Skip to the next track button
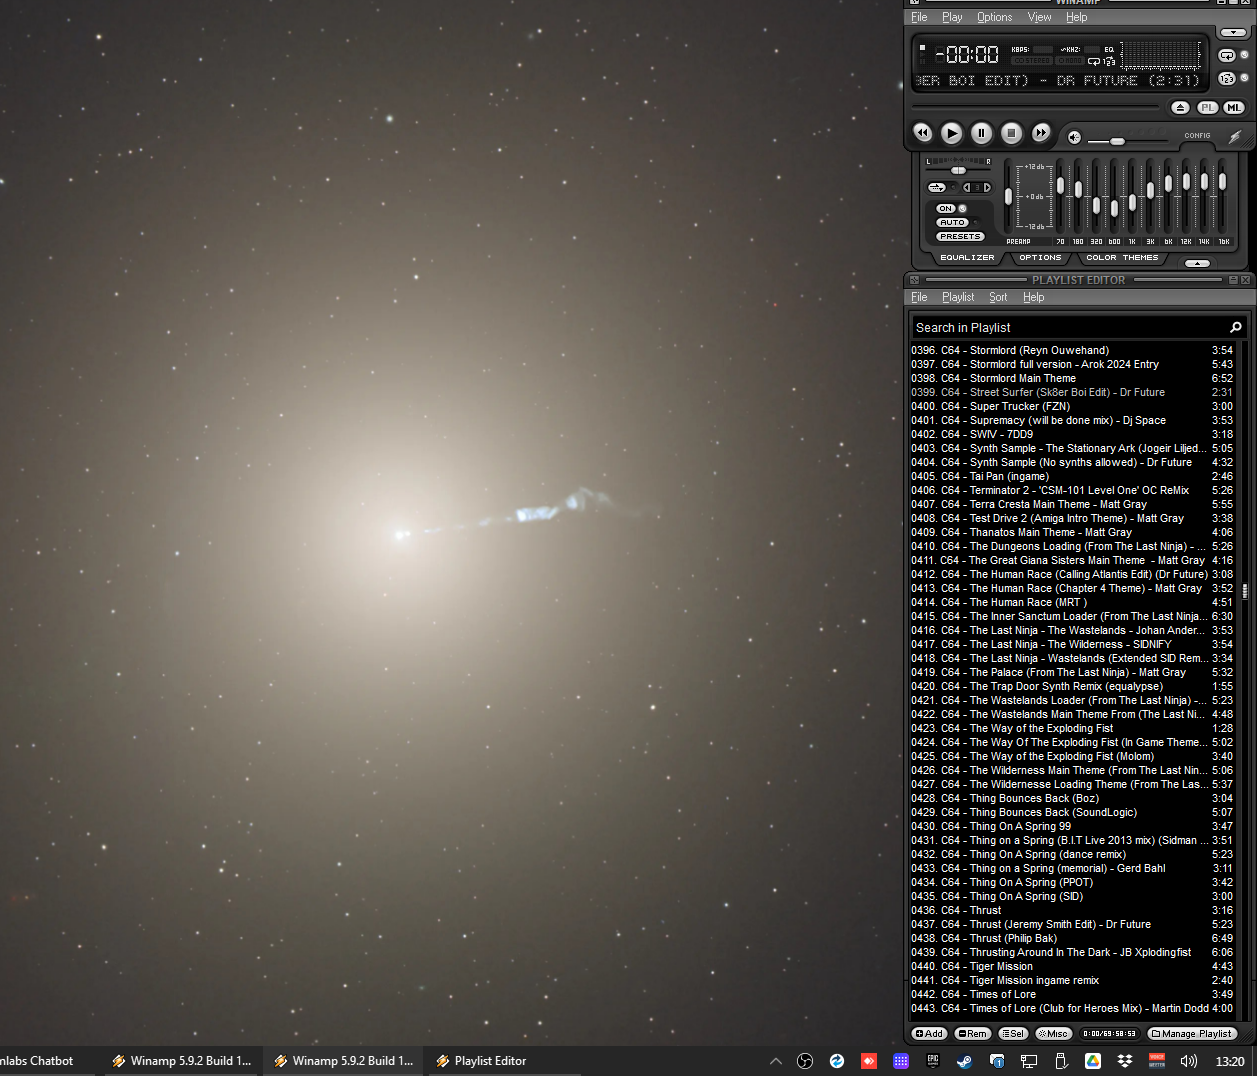The width and height of the screenshot is (1257, 1076). coord(1041,133)
